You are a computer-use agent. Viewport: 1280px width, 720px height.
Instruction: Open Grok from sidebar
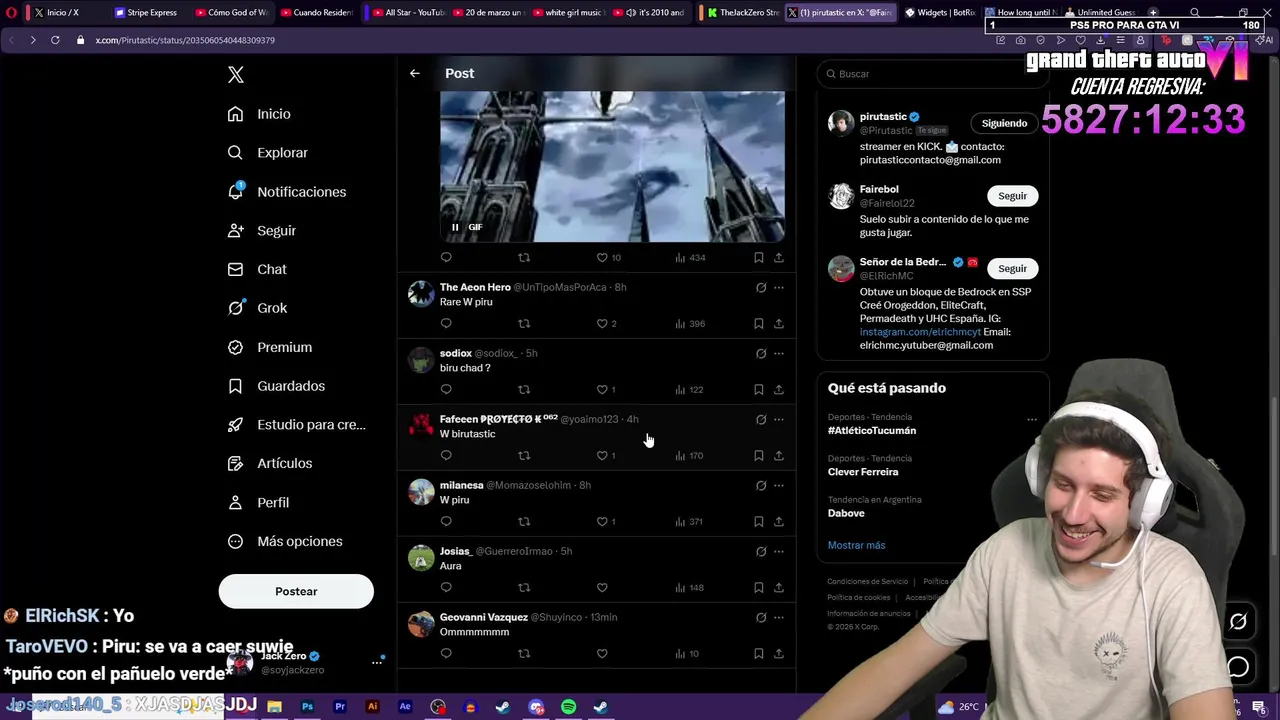257,308
